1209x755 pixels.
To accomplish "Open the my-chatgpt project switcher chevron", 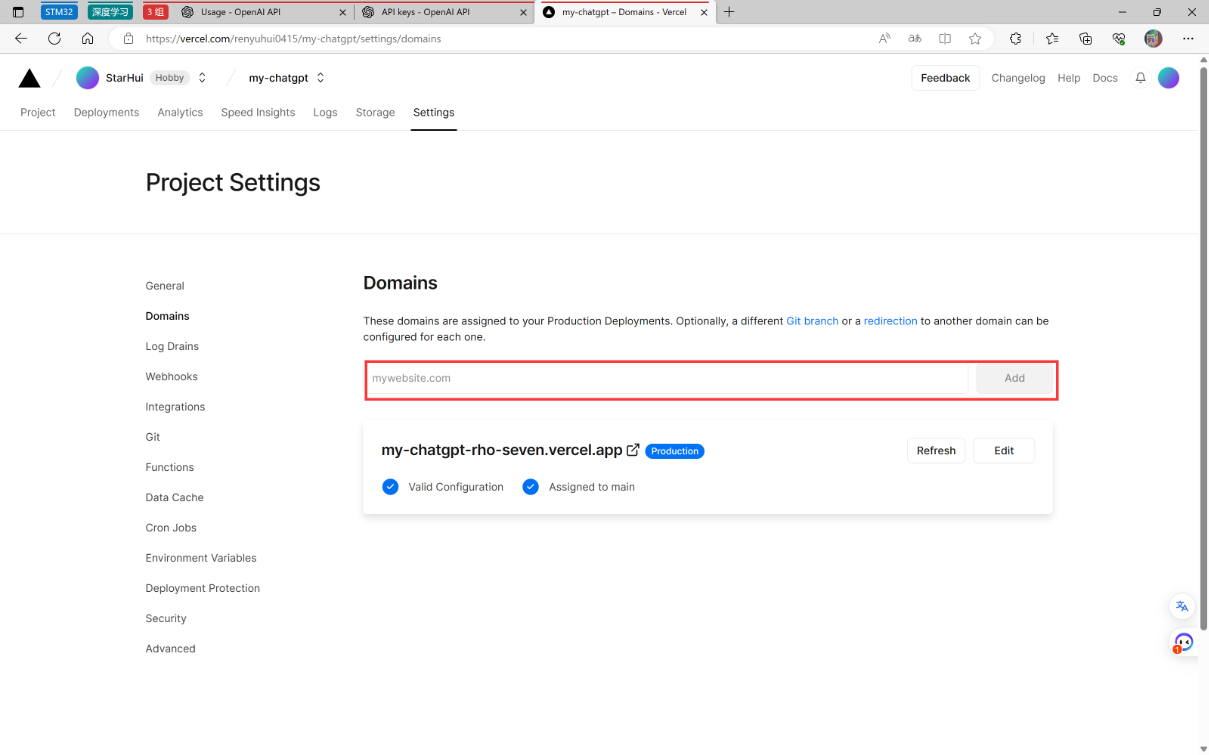I will click(321, 78).
